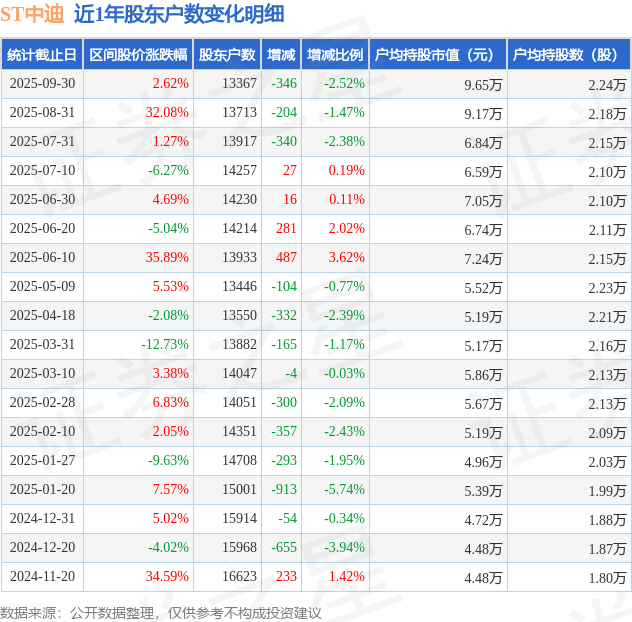
Task: Click the market value 4.72万
Action: (483, 520)
